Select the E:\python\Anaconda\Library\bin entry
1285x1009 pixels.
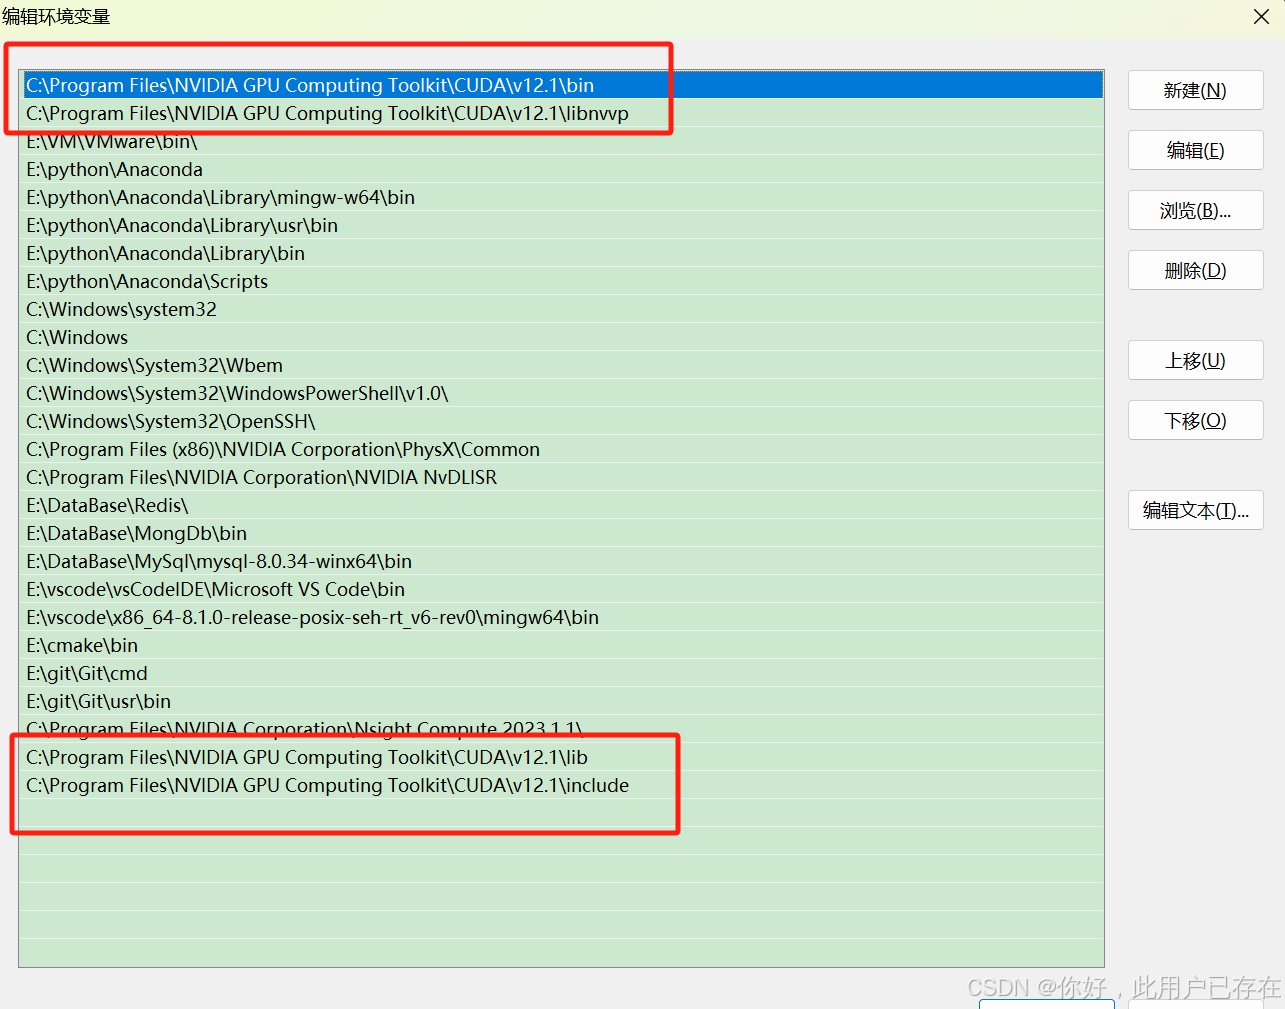tap(561, 253)
